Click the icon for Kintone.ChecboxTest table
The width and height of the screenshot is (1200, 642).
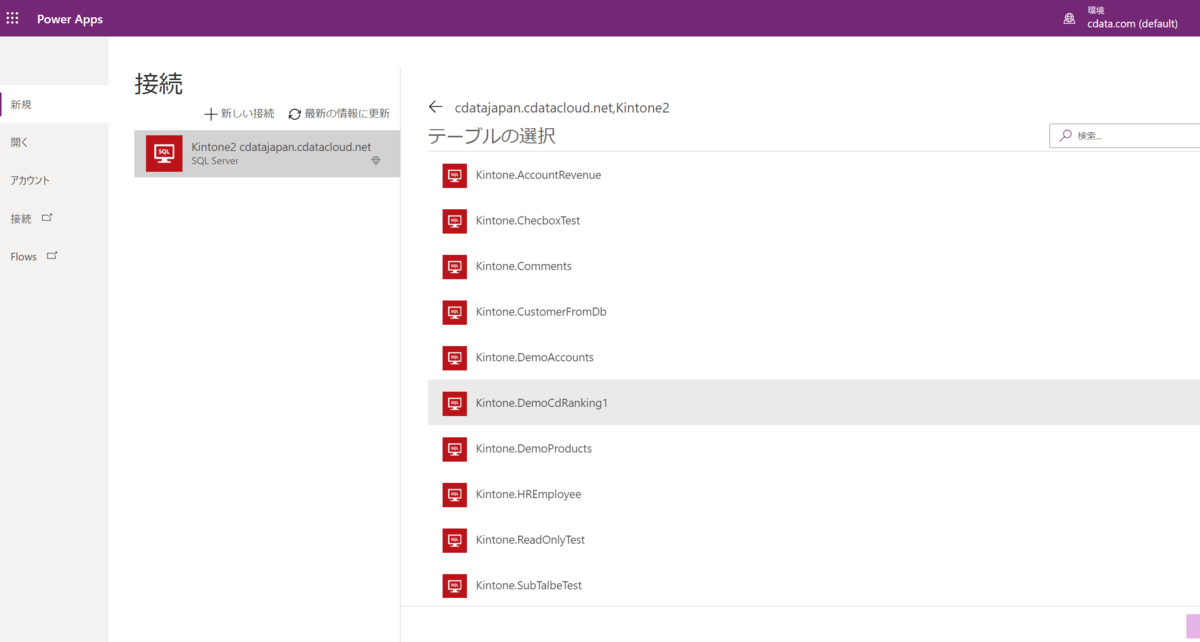coord(455,221)
